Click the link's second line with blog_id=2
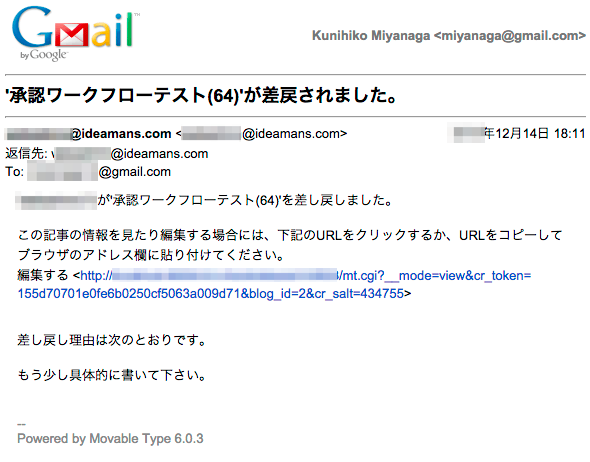590x462 pixels. 211,293
